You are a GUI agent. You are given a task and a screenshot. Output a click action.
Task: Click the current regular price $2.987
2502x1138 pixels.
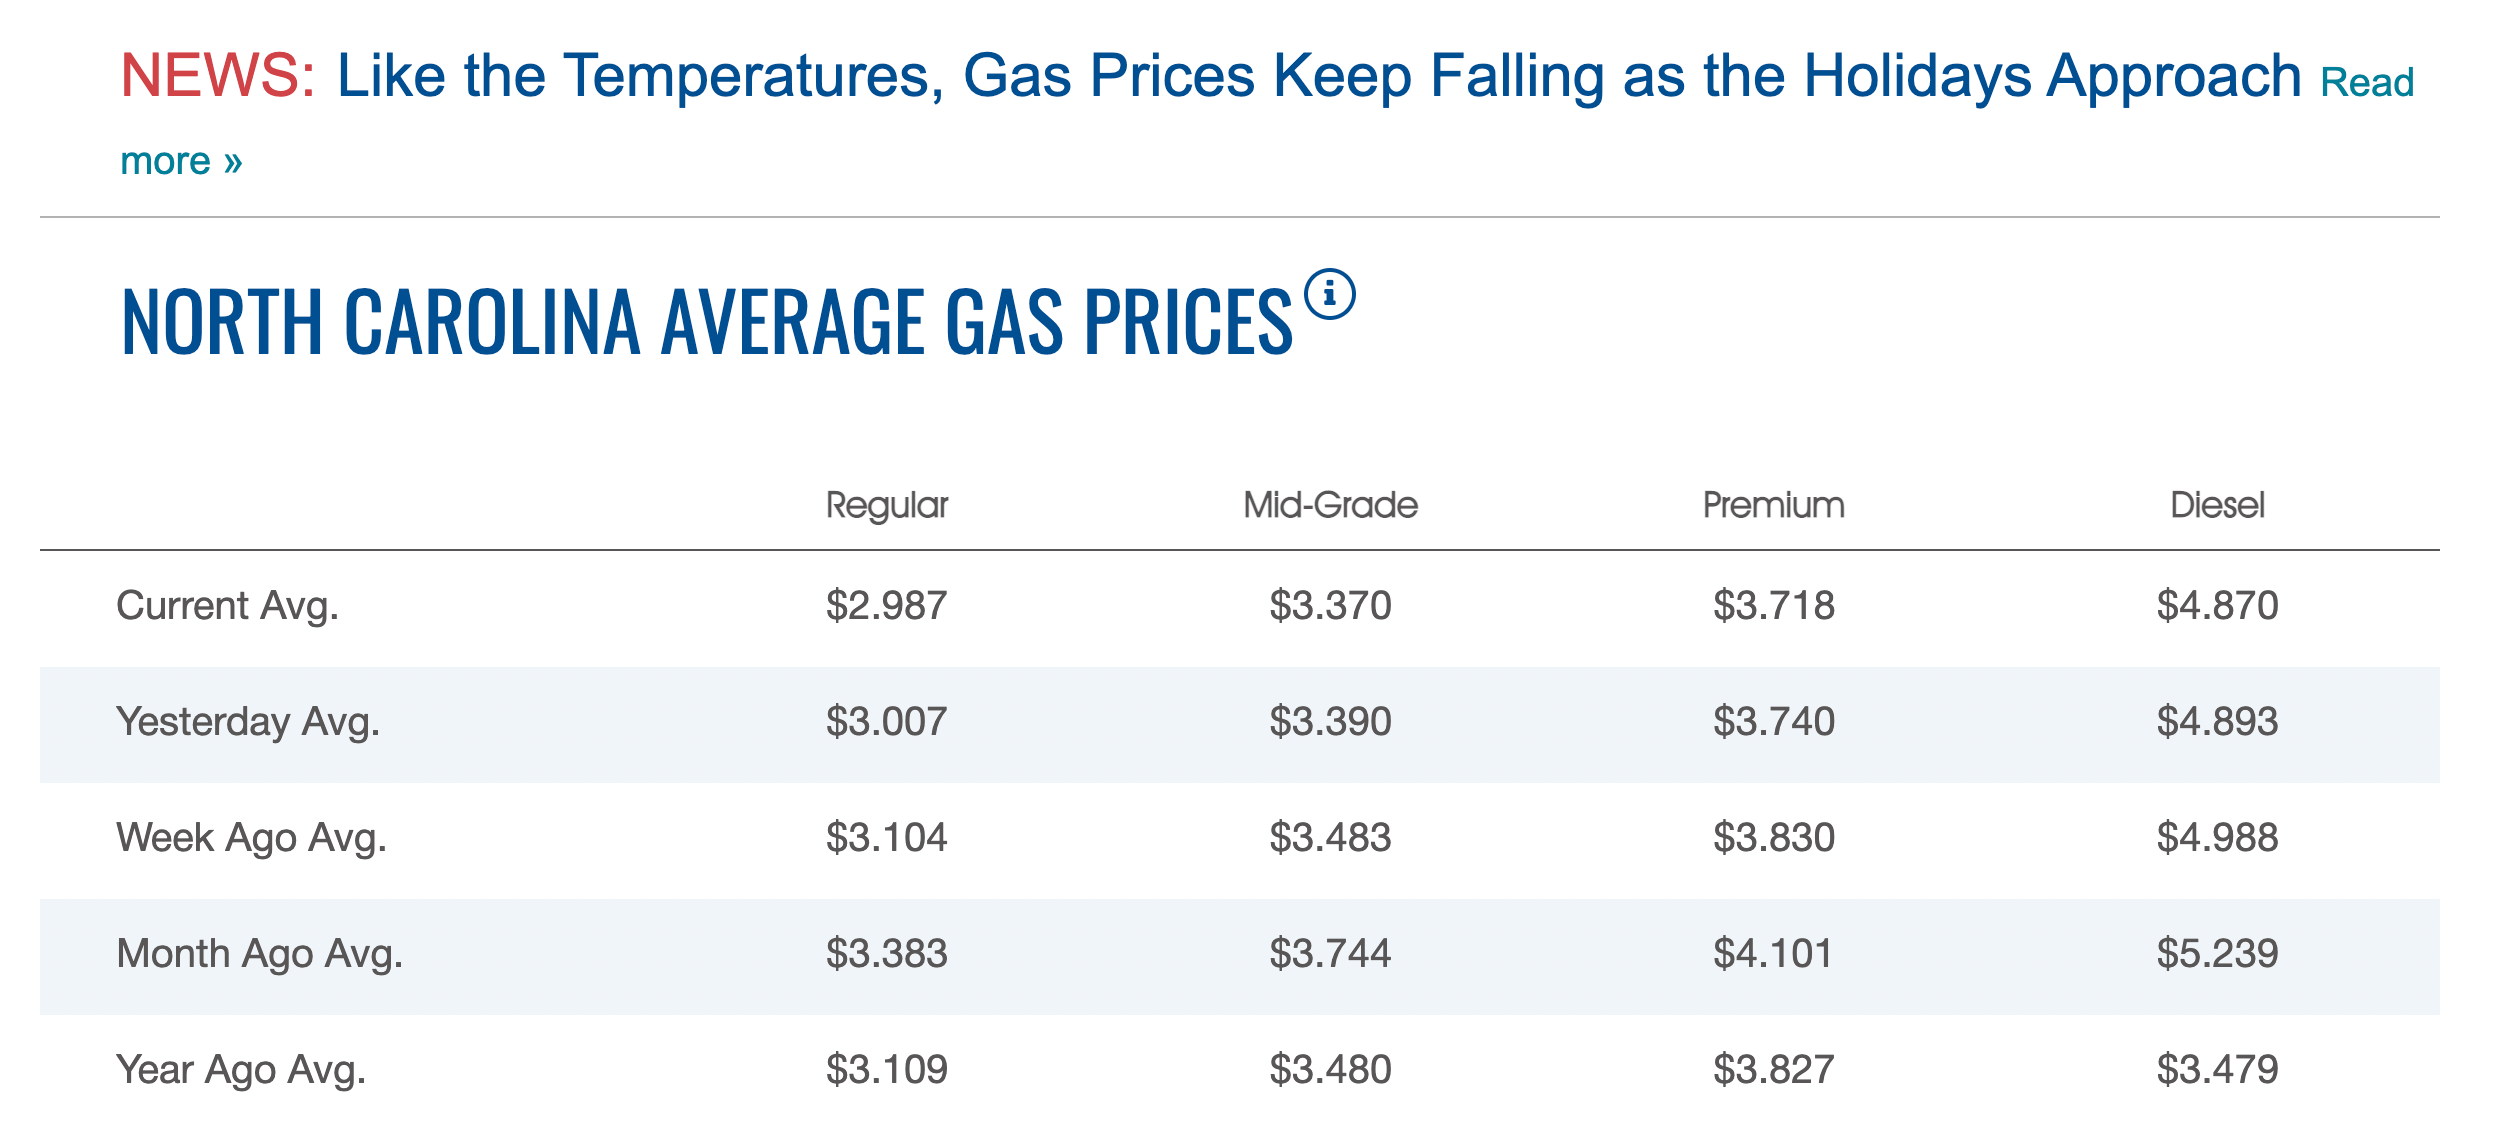[886, 606]
